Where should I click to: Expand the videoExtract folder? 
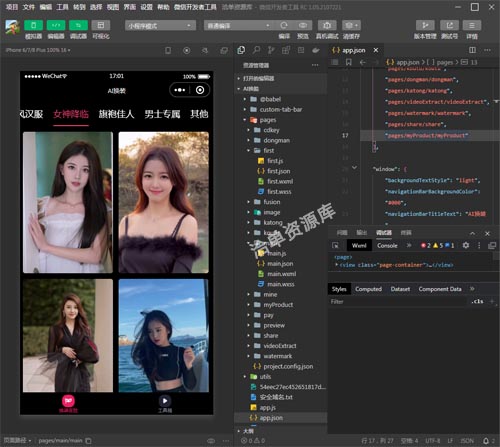coord(281,346)
